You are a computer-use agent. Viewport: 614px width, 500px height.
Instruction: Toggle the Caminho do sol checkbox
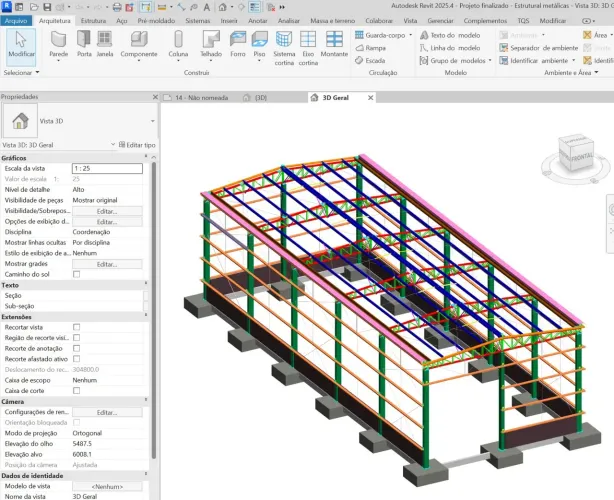(x=77, y=274)
